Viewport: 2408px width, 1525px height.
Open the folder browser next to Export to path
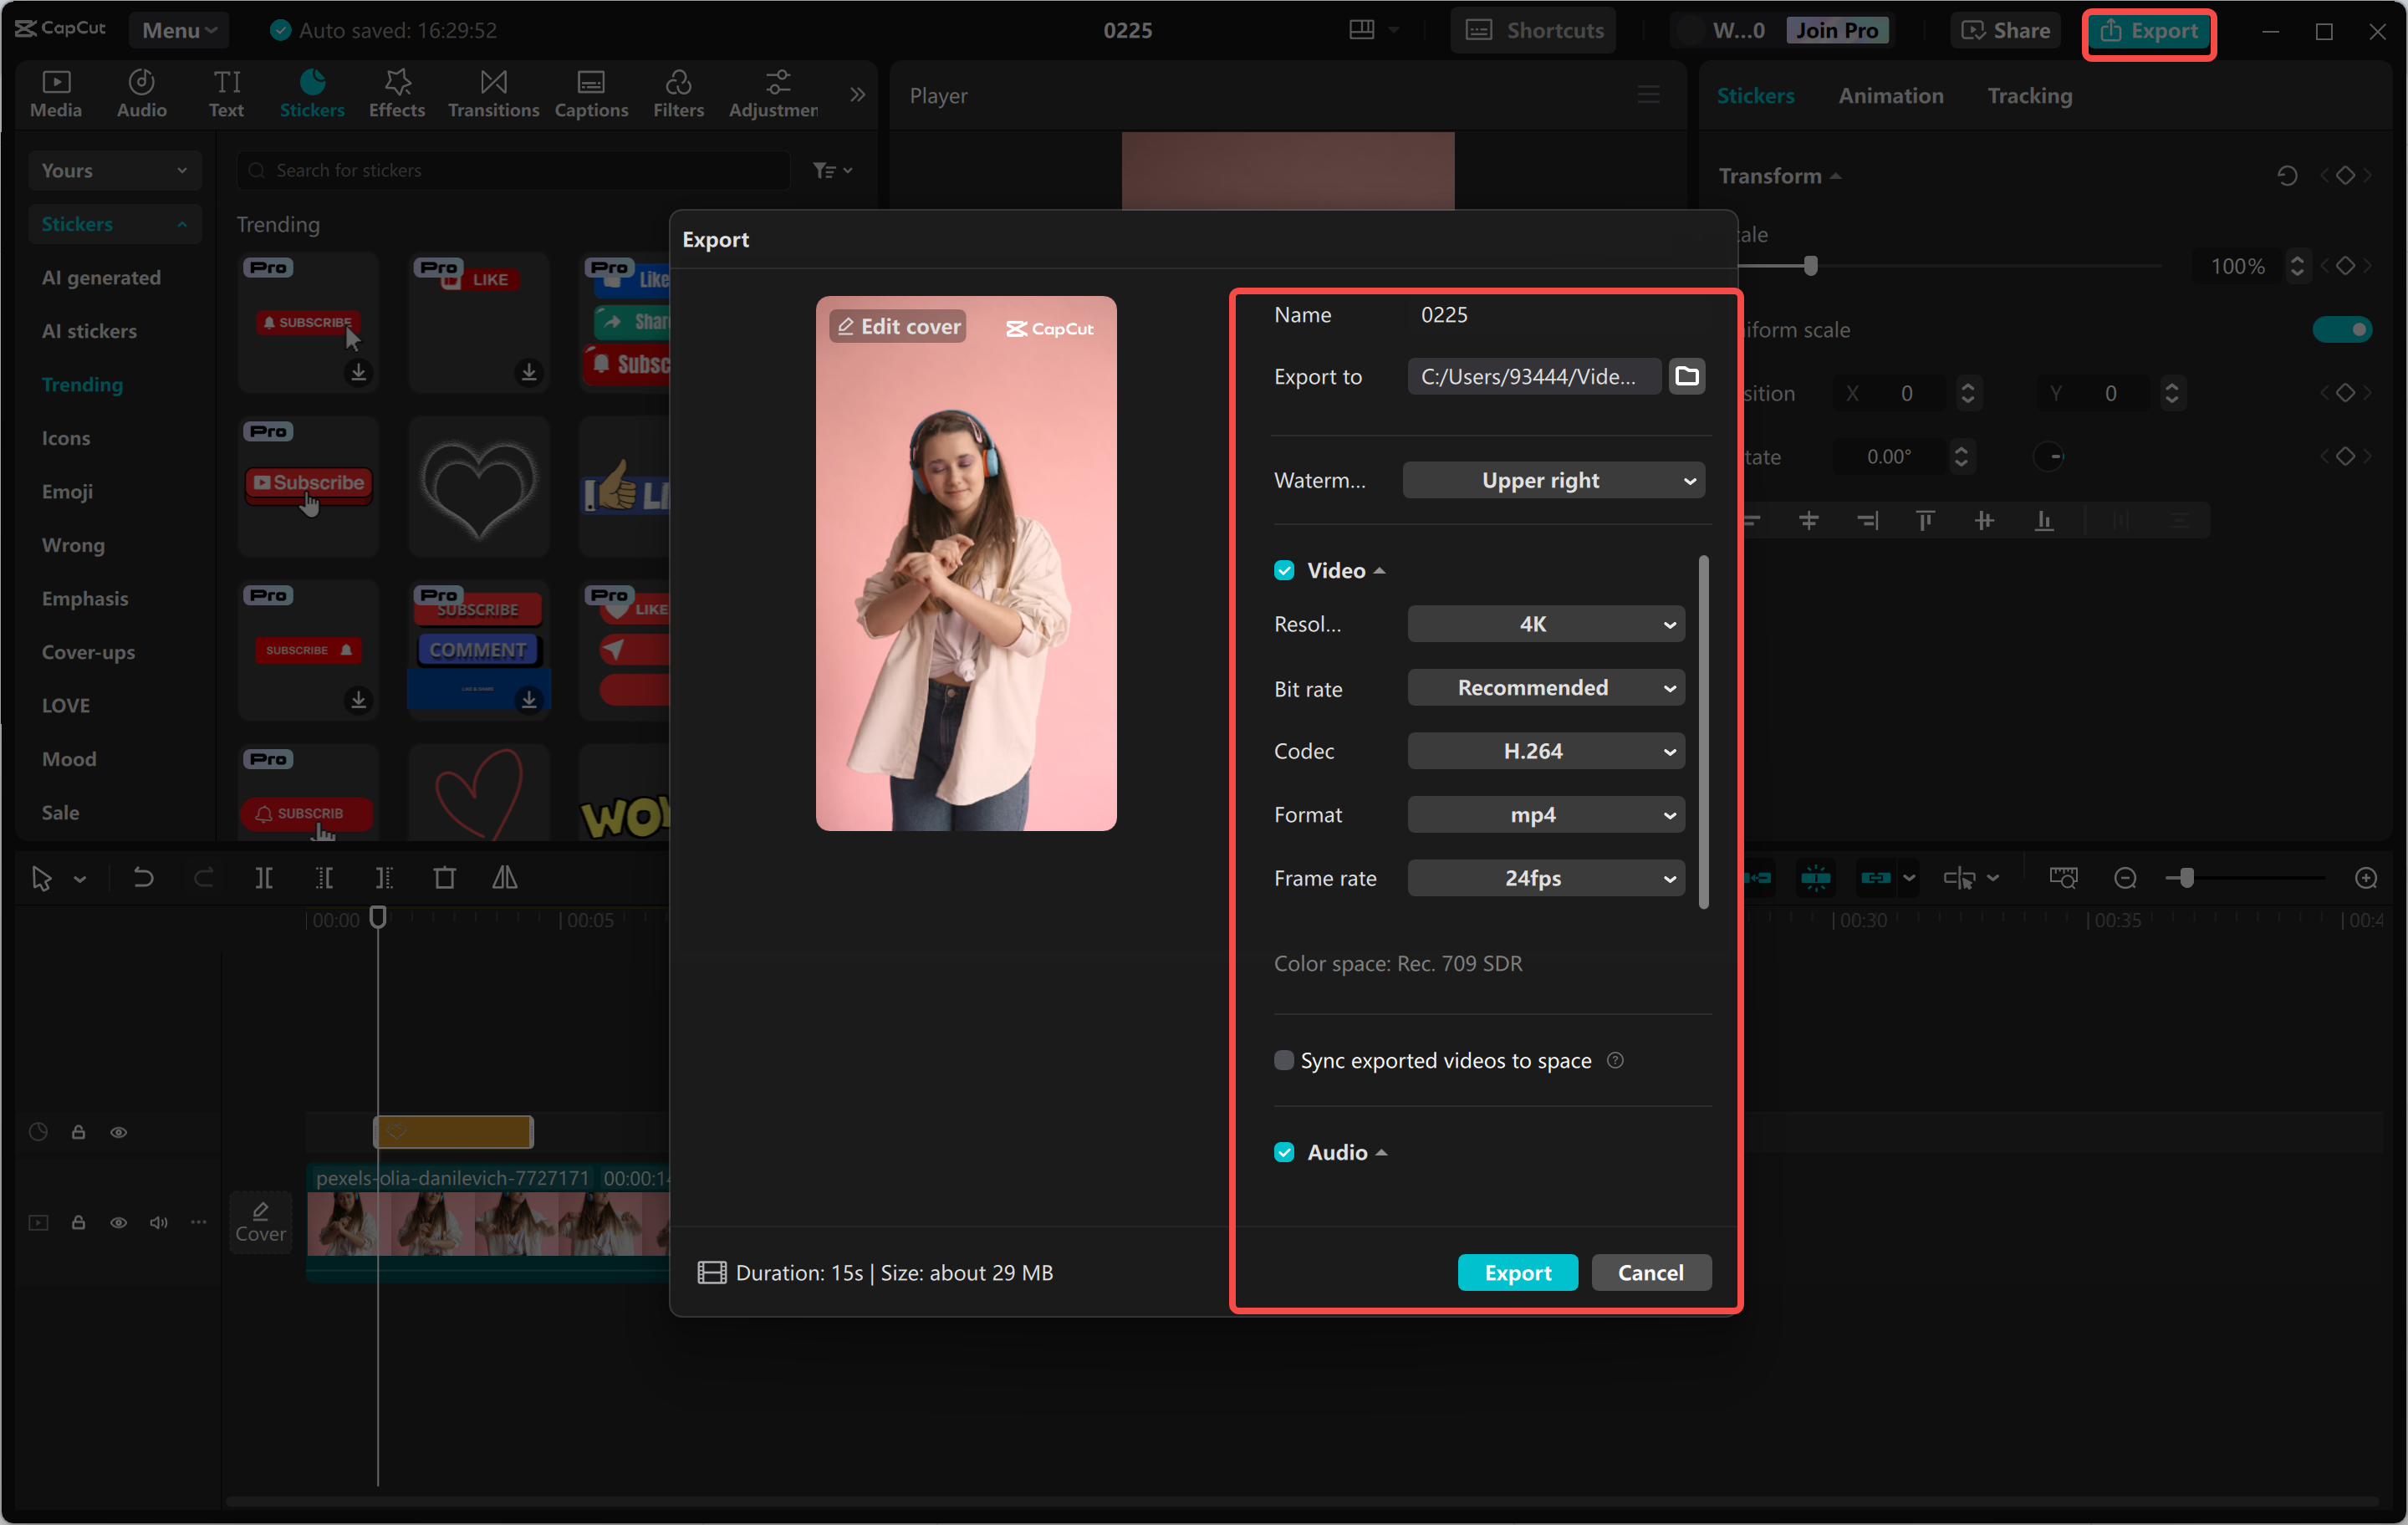[1687, 376]
